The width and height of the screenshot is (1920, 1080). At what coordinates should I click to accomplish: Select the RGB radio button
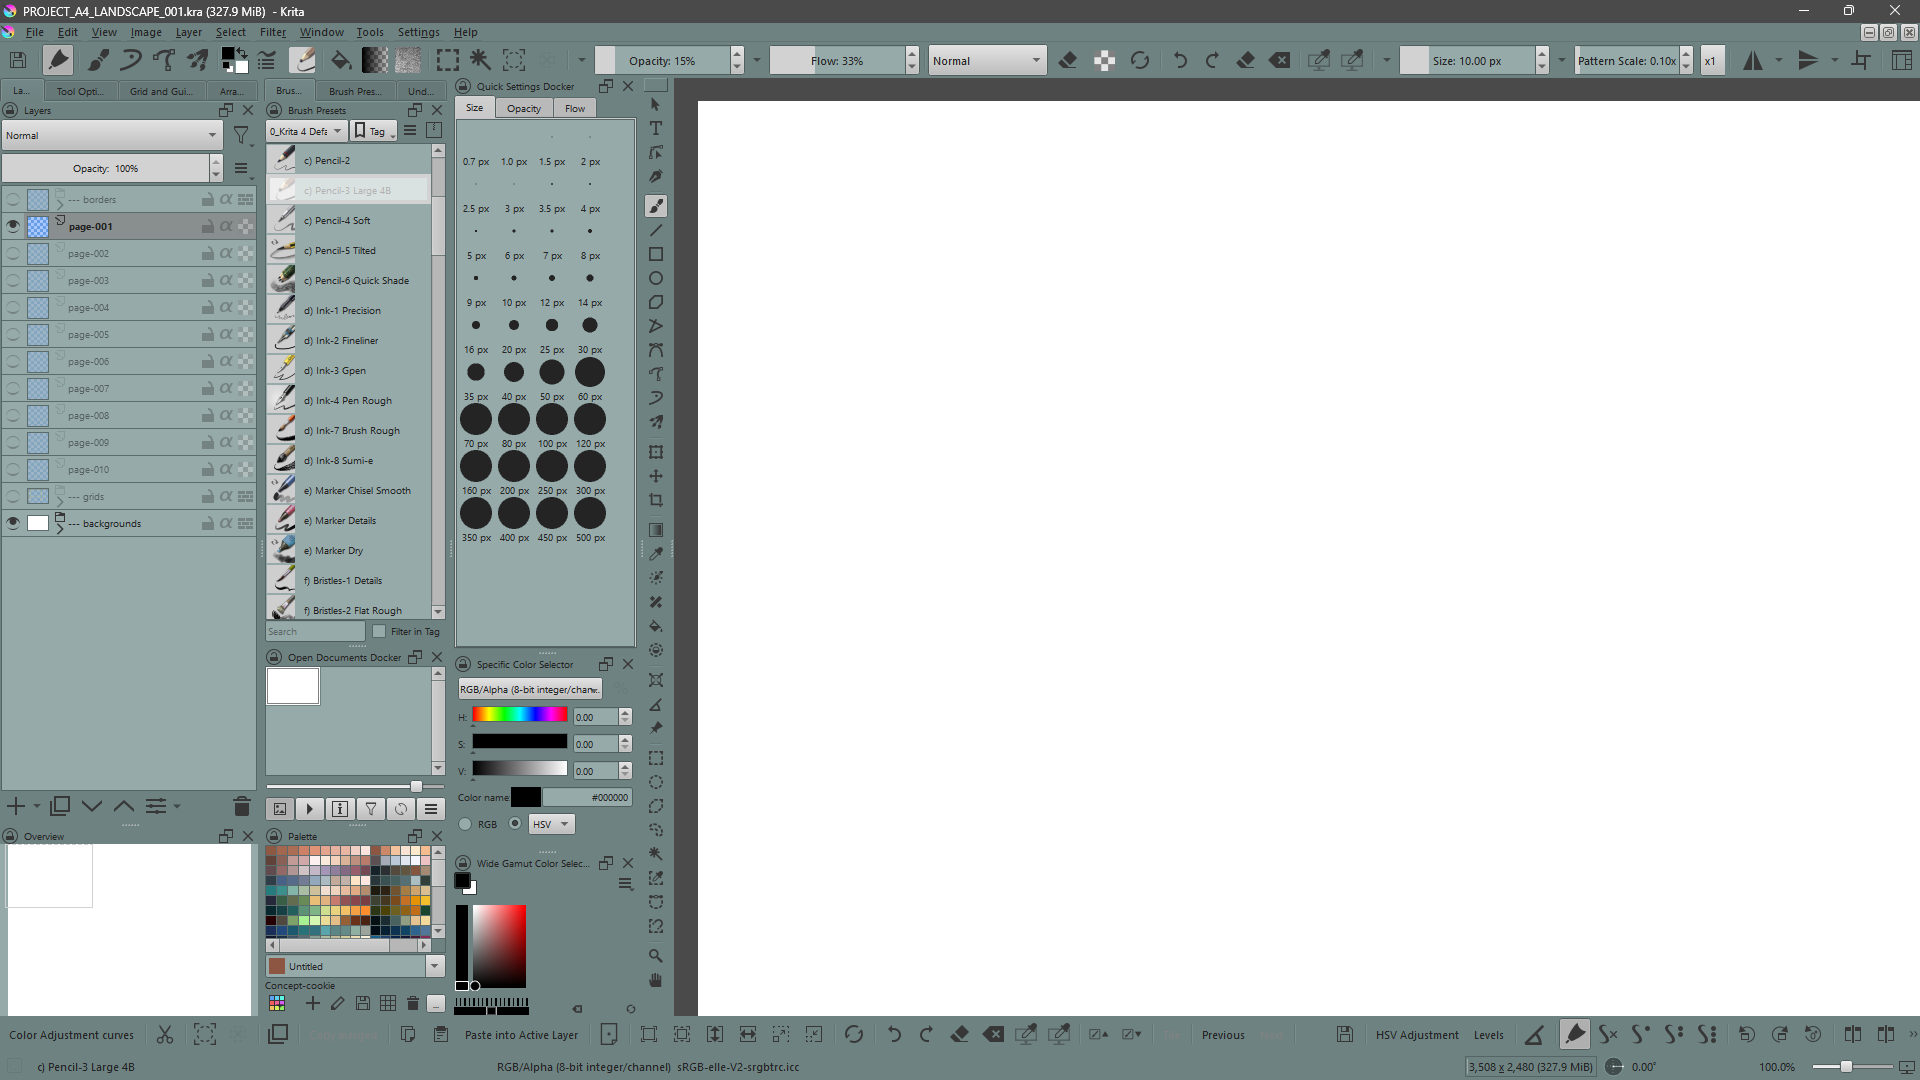tap(465, 824)
